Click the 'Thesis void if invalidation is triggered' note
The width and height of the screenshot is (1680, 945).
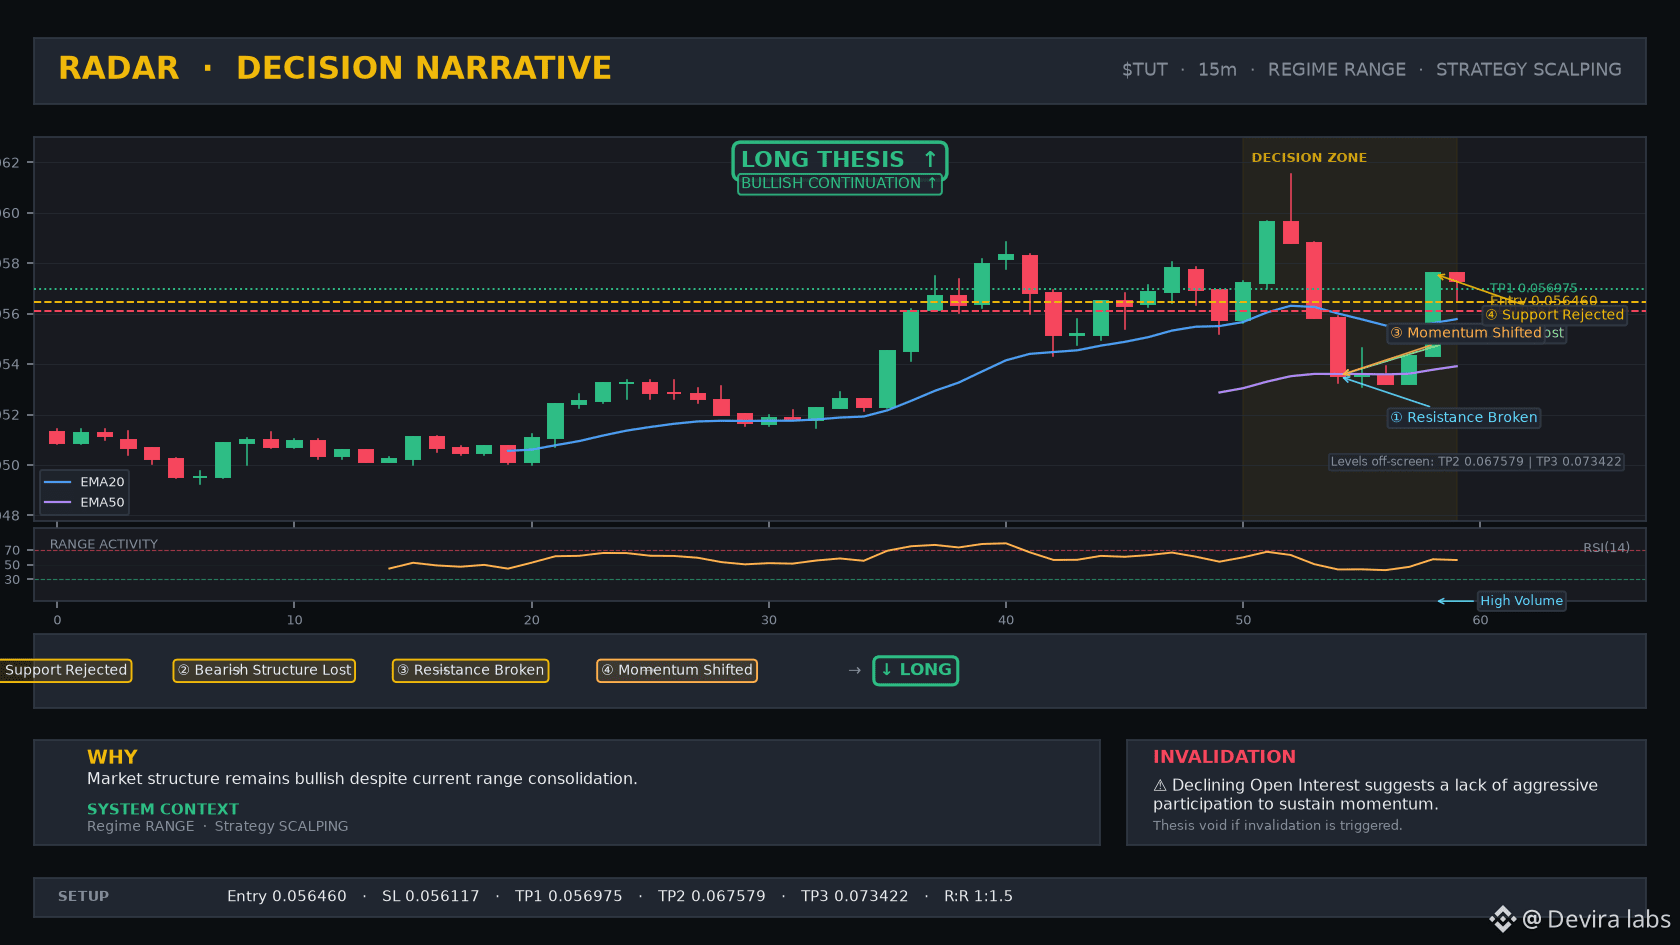click(x=1278, y=826)
